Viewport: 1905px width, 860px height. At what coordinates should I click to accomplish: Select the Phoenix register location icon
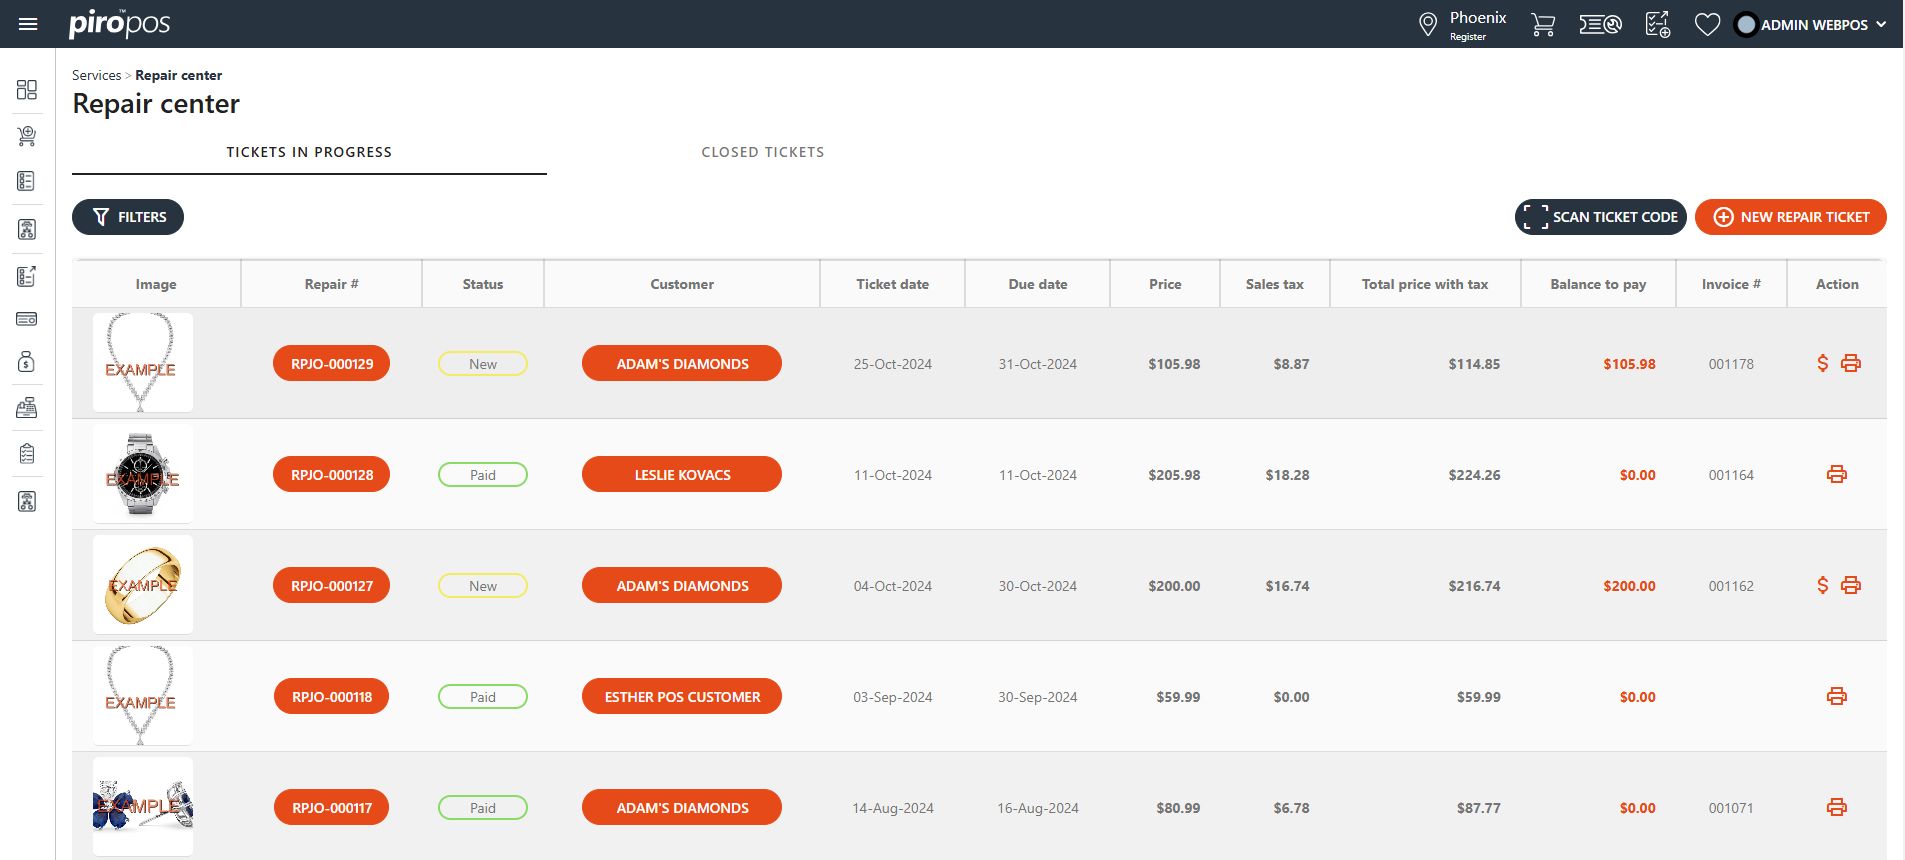(x=1428, y=25)
